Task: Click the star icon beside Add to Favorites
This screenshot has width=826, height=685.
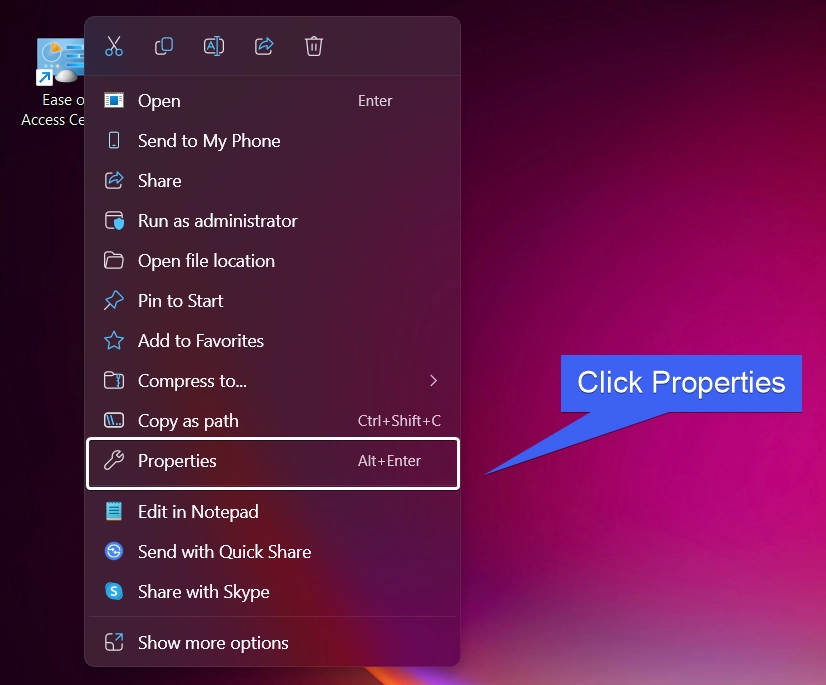Action: tap(114, 340)
